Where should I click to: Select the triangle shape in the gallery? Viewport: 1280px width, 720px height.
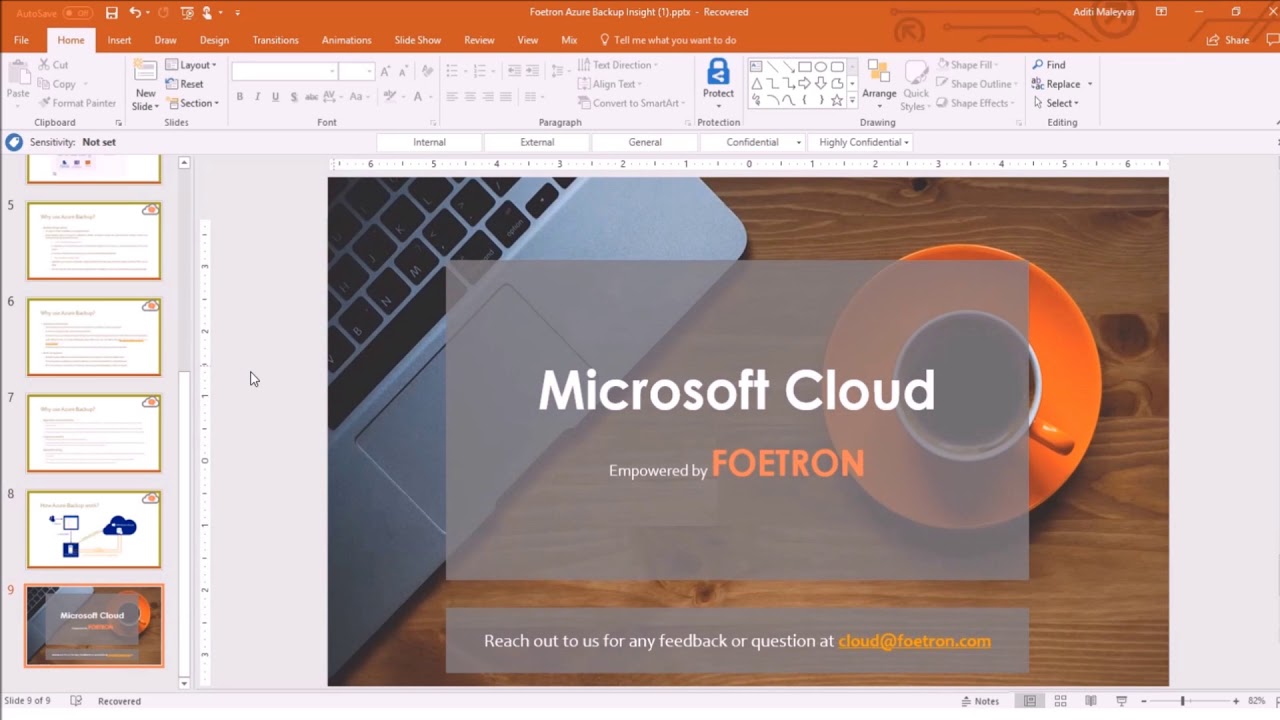coord(757,84)
